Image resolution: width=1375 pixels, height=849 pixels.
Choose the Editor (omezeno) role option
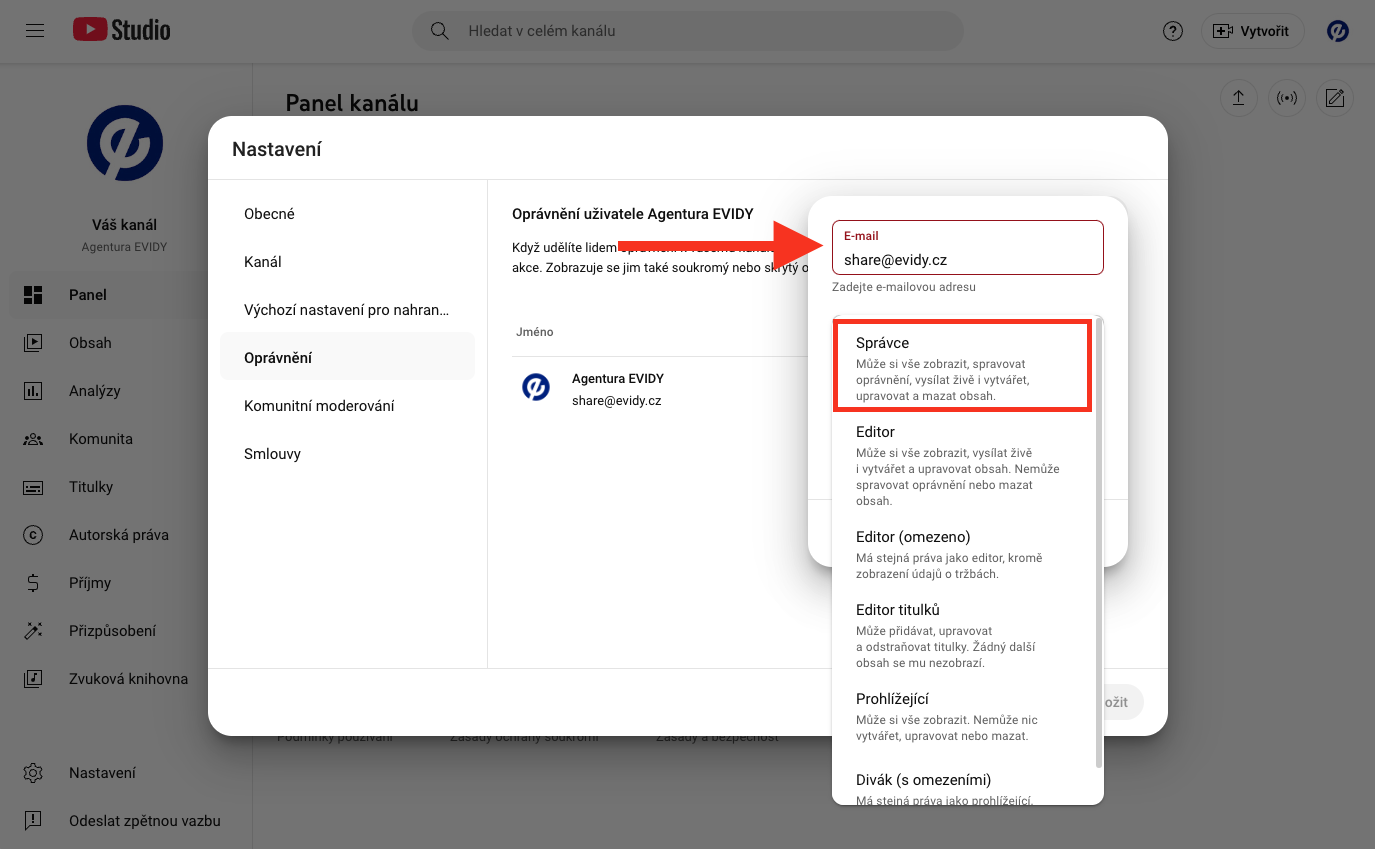point(964,554)
